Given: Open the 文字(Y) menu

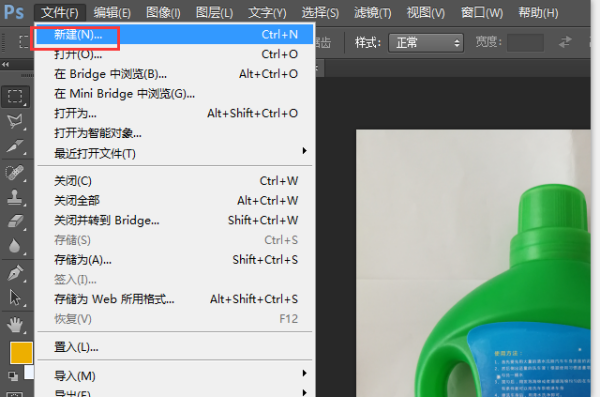Looking at the screenshot, I should (267, 13).
